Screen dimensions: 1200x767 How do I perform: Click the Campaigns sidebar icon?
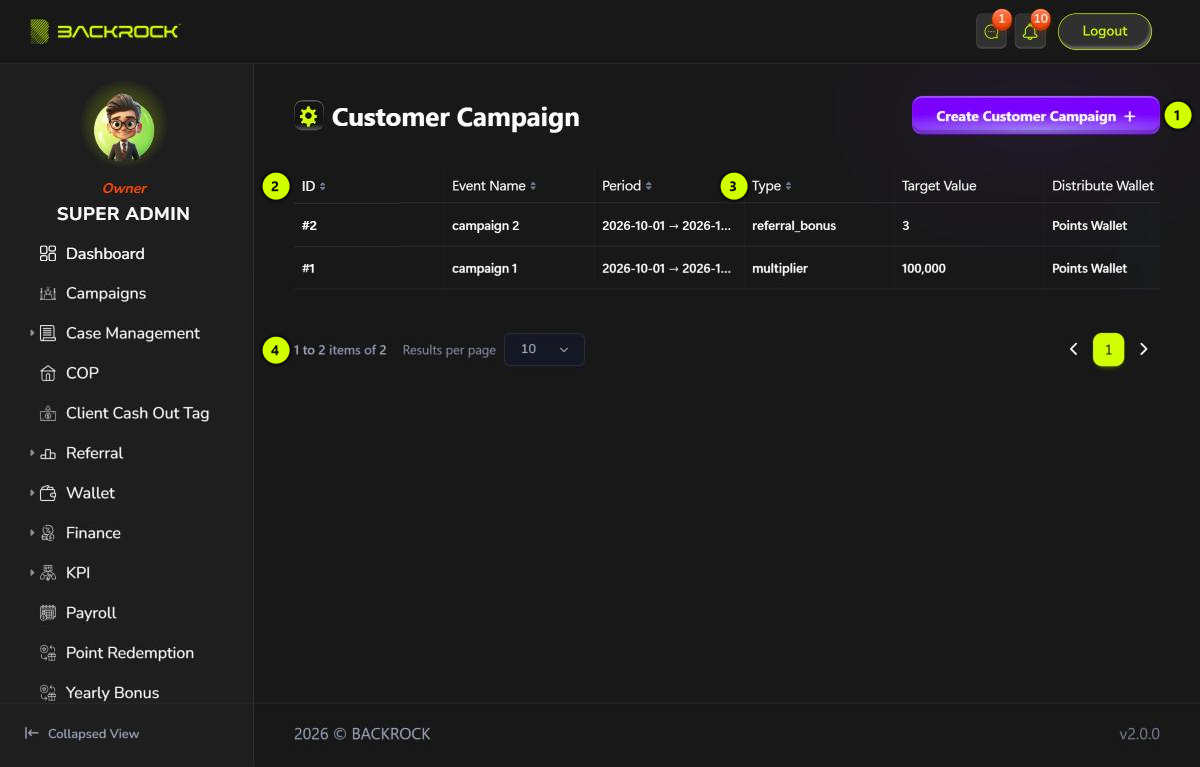click(48, 294)
